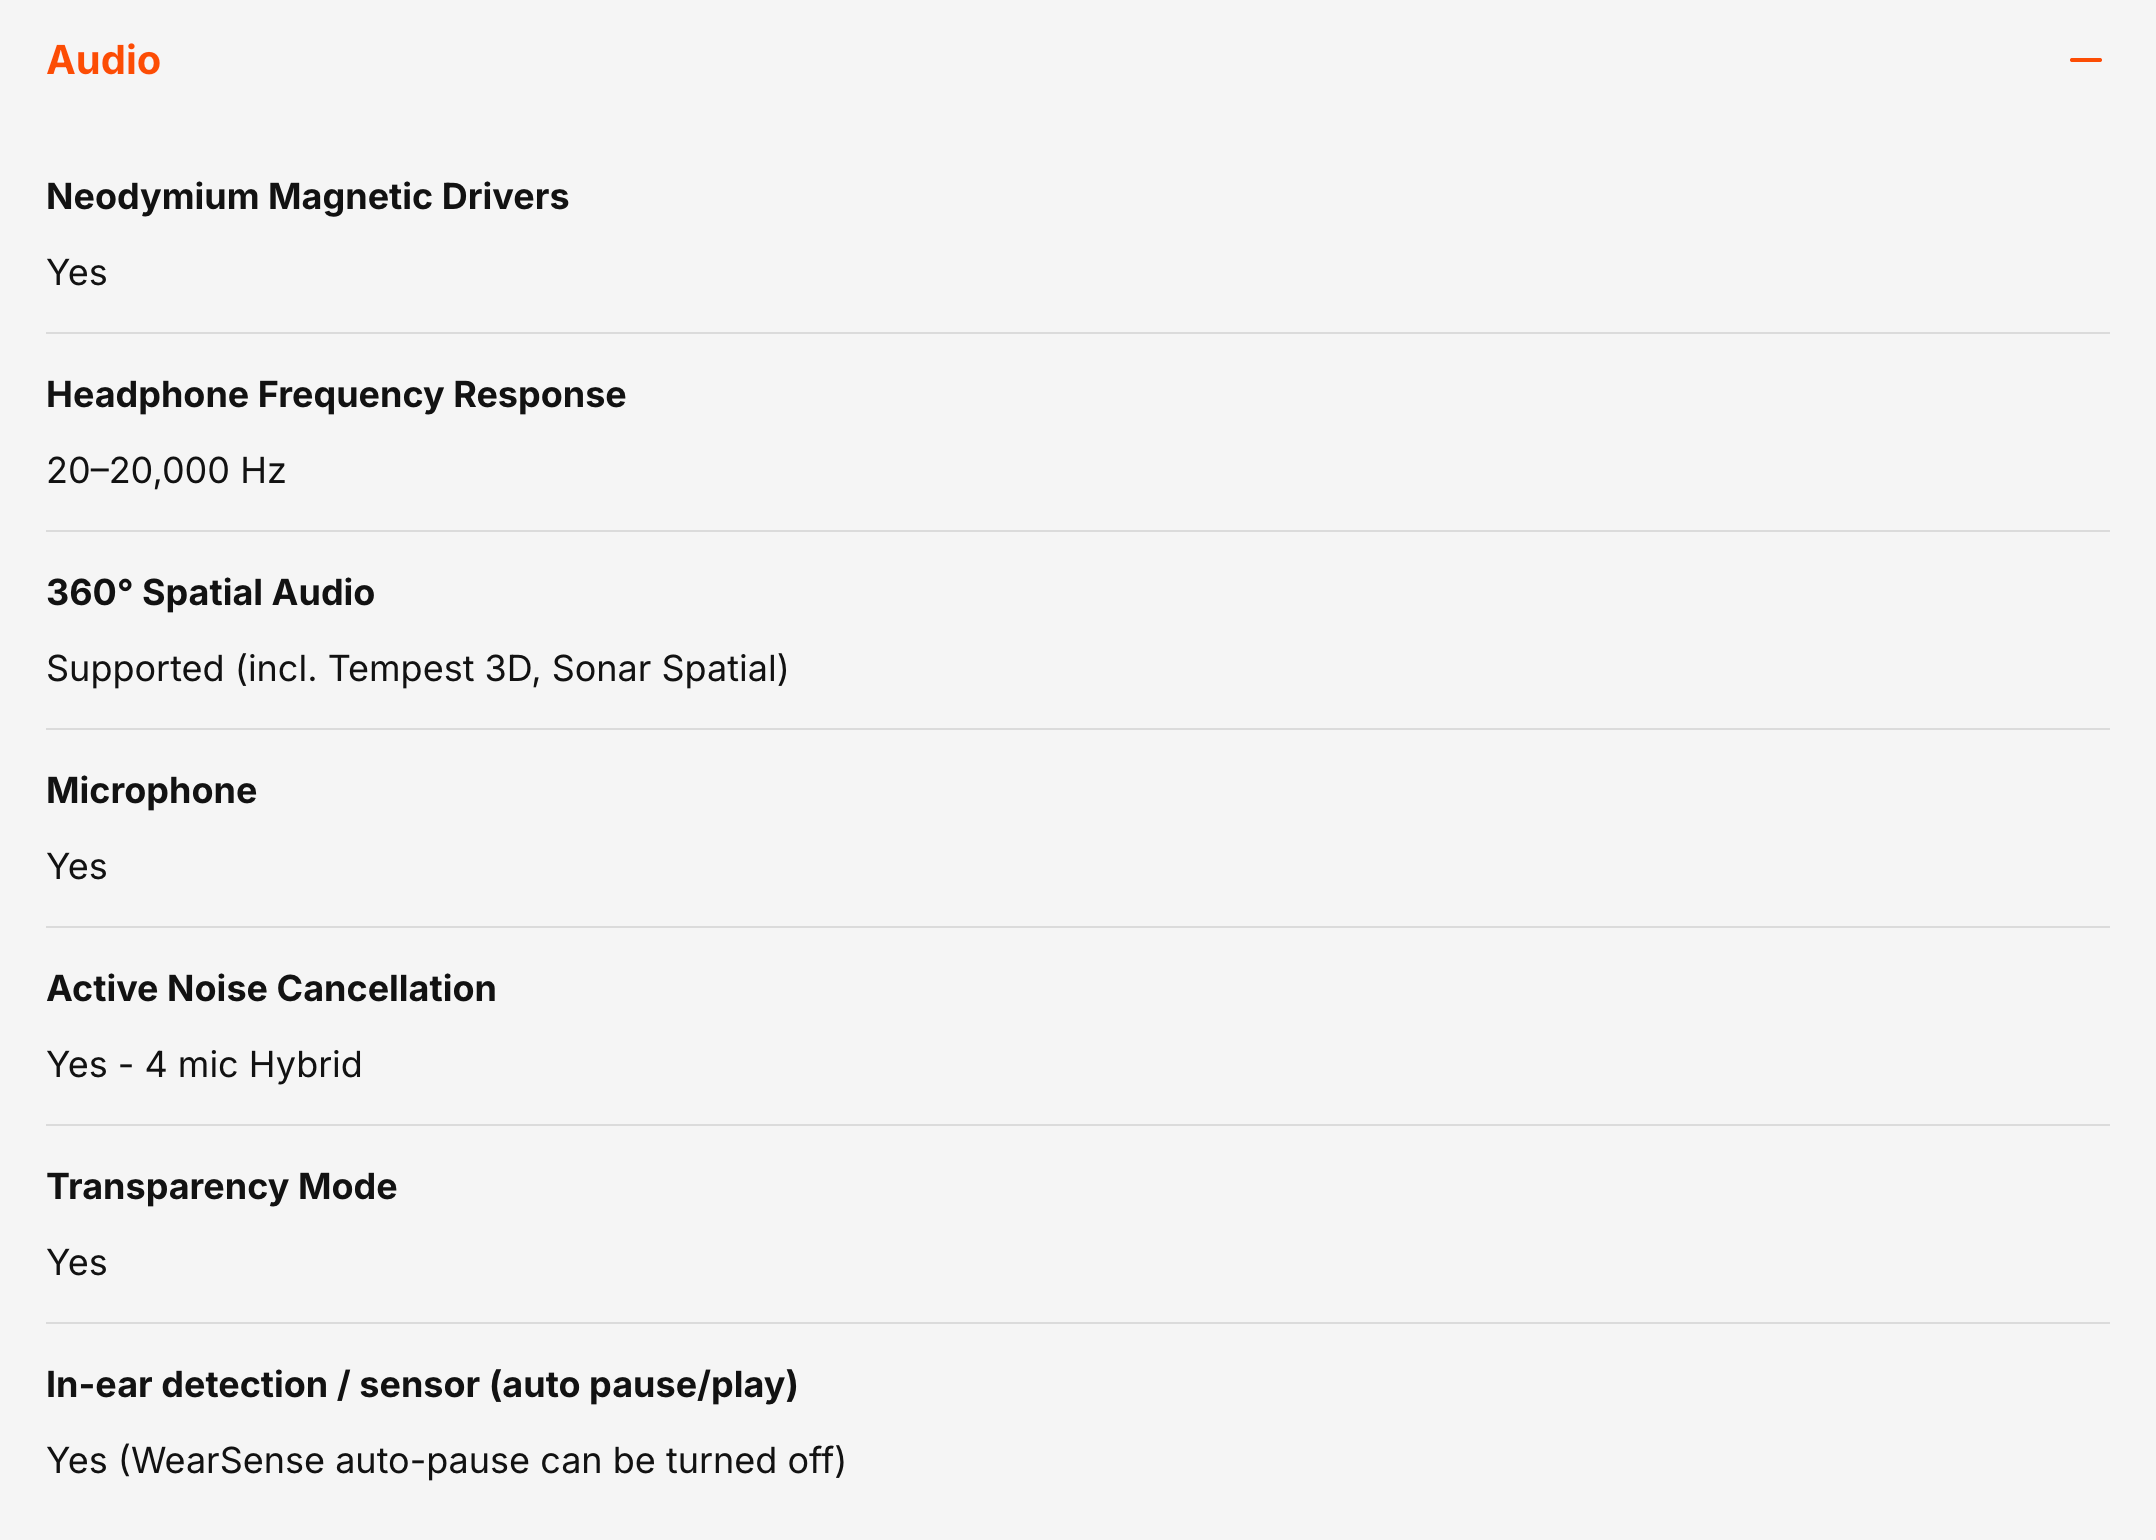Select the In-ear detection sensor heading

click(422, 1385)
